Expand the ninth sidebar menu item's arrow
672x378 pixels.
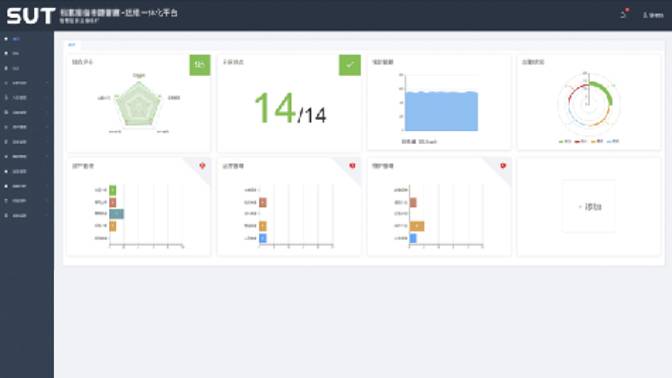point(47,156)
